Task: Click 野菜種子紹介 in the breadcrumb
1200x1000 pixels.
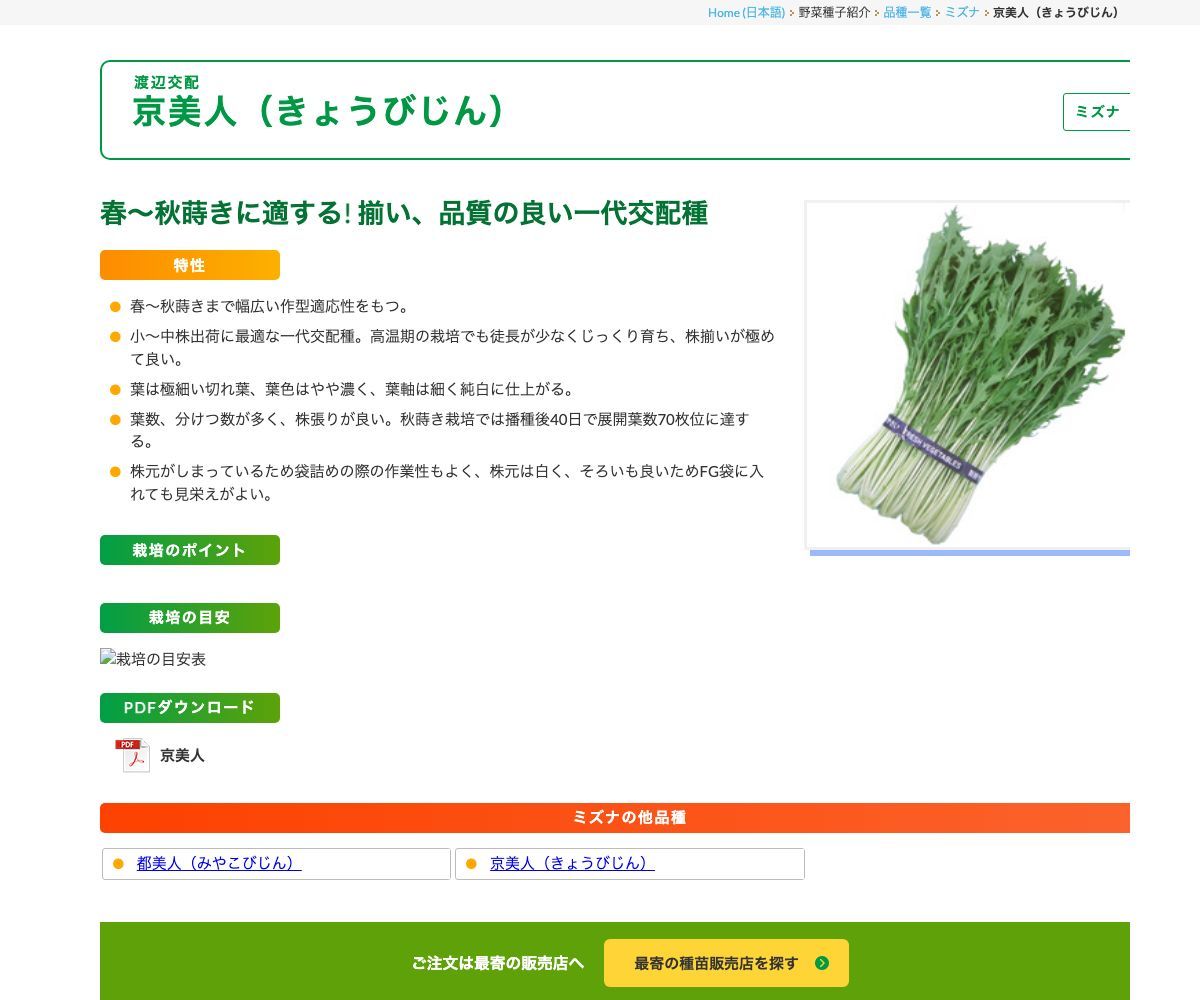Action: pyautogui.click(x=834, y=12)
